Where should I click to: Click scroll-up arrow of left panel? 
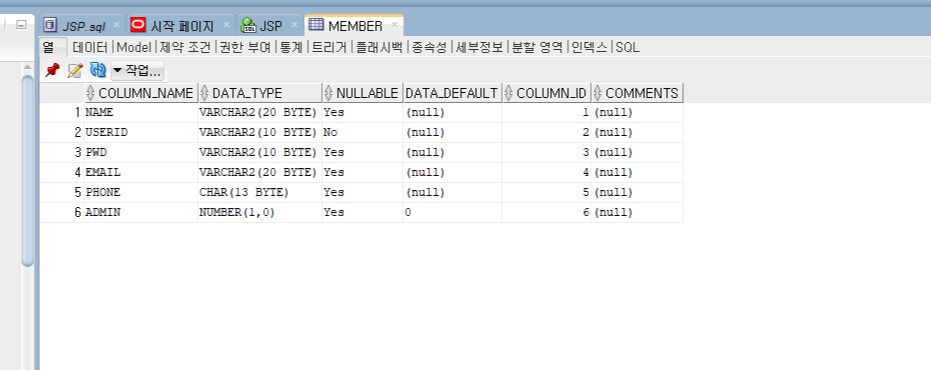pyautogui.click(x=27, y=67)
